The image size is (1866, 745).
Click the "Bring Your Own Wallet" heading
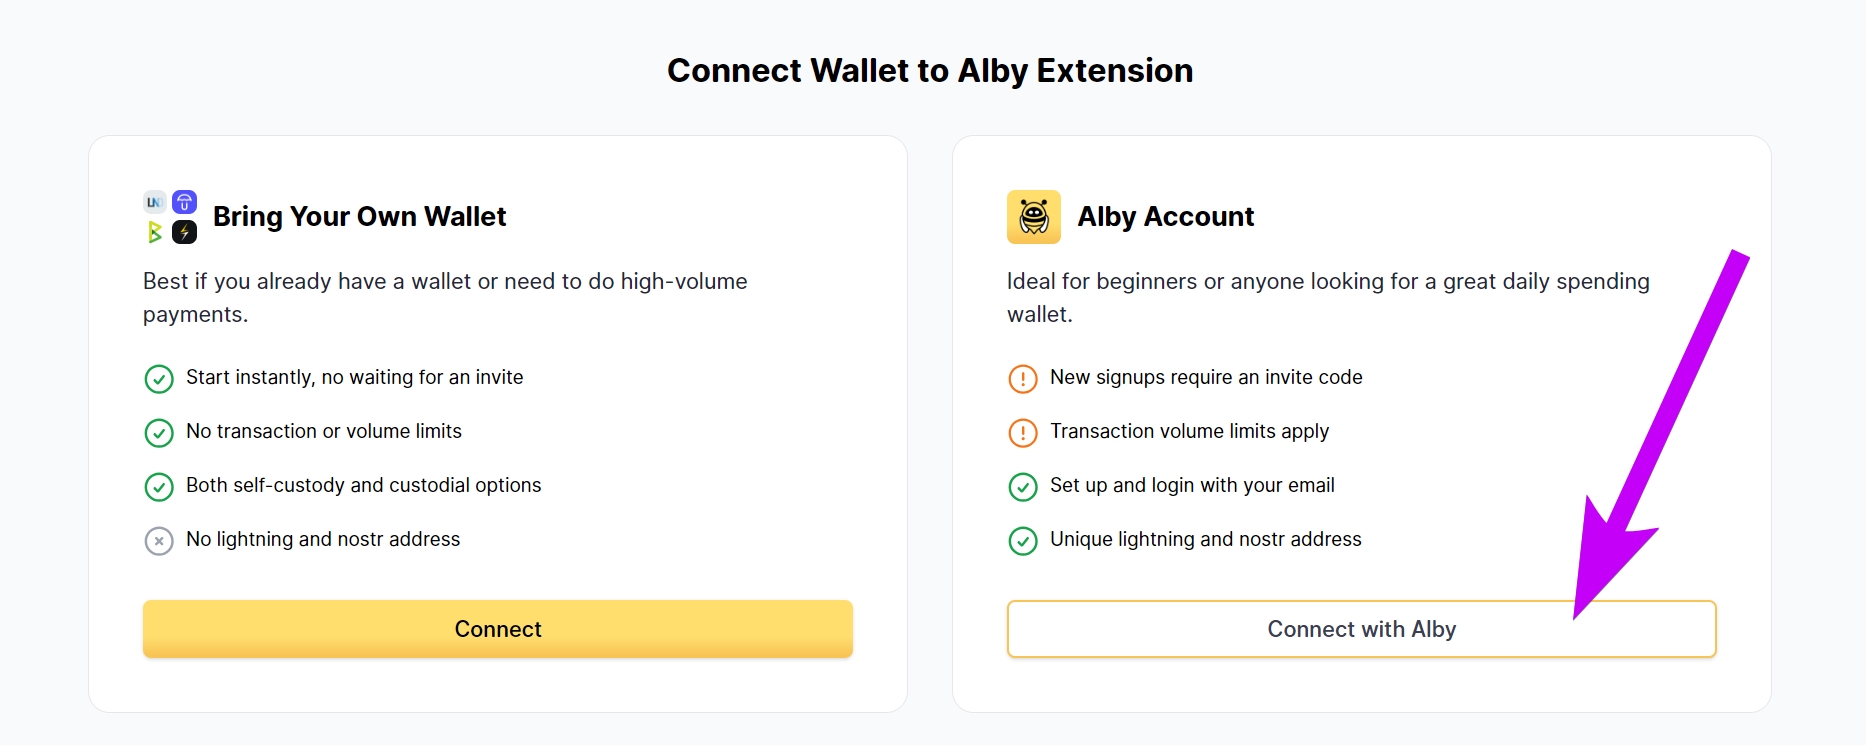[359, 217]
